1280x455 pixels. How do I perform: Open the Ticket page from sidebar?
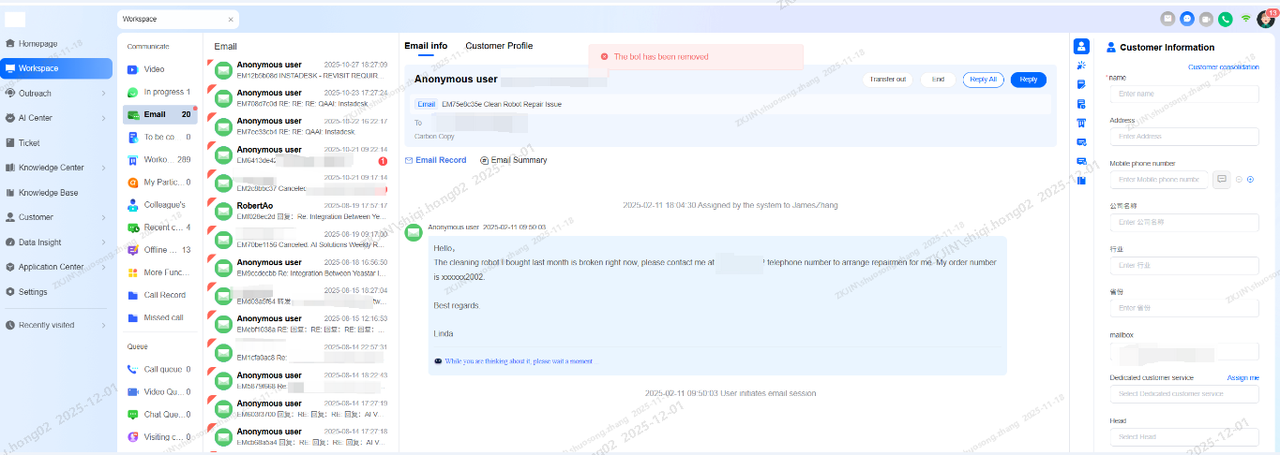pyautogui.click(x=29, y=143)
